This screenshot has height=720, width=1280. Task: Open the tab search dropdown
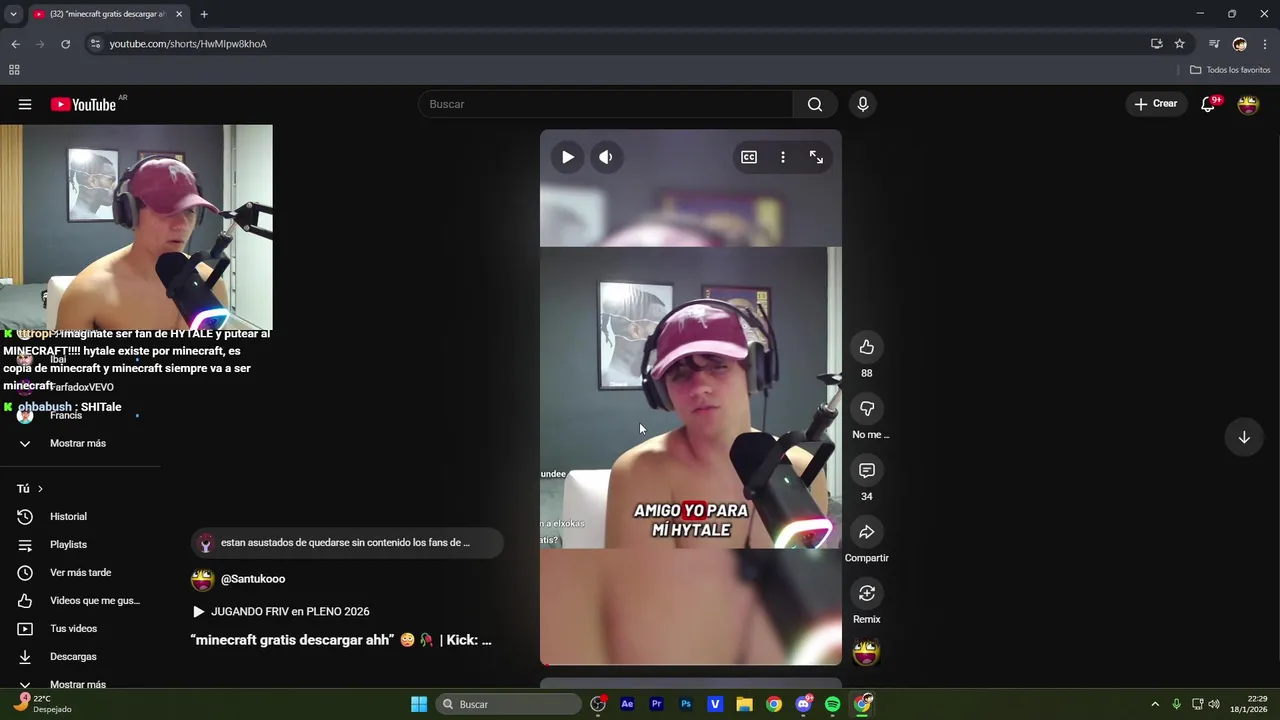[13, 14]
